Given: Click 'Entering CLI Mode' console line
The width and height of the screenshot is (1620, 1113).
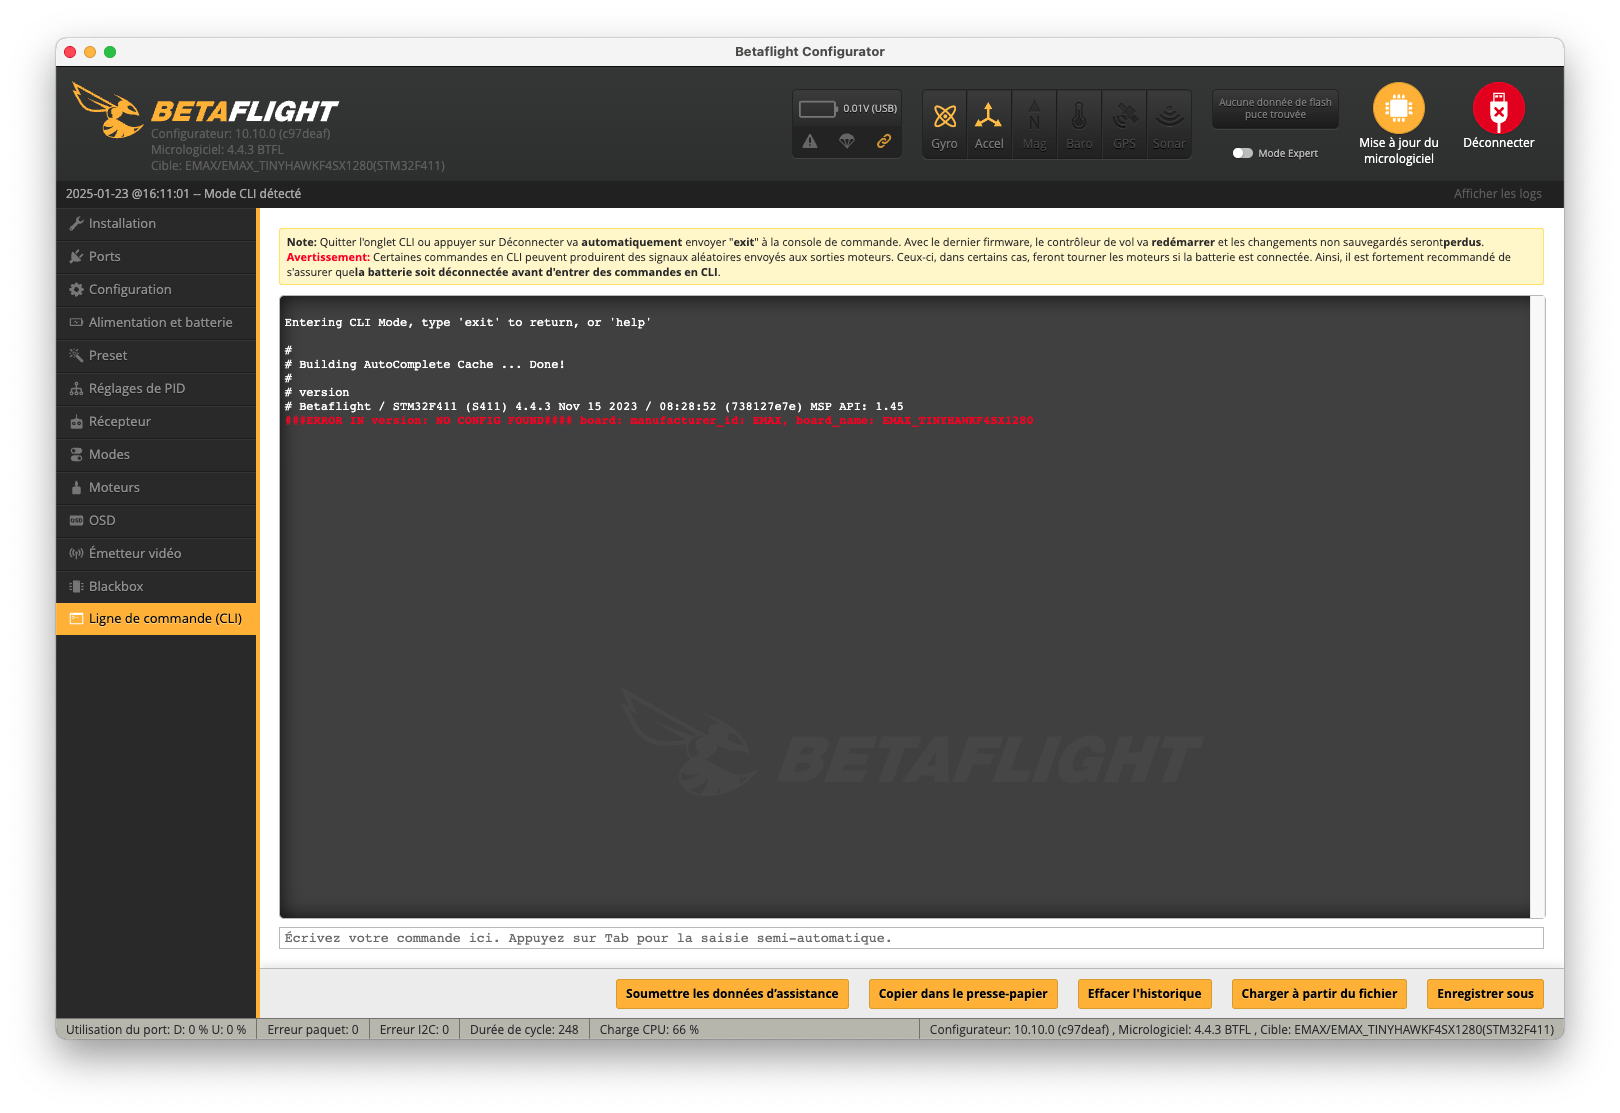Looking at the screenshot, I should (x=468, y=323).
